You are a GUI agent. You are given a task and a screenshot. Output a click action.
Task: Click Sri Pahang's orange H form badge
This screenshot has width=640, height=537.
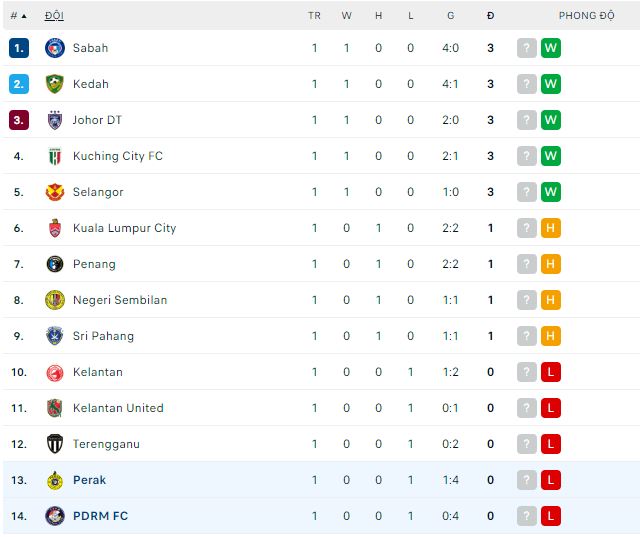pos(550,336)
